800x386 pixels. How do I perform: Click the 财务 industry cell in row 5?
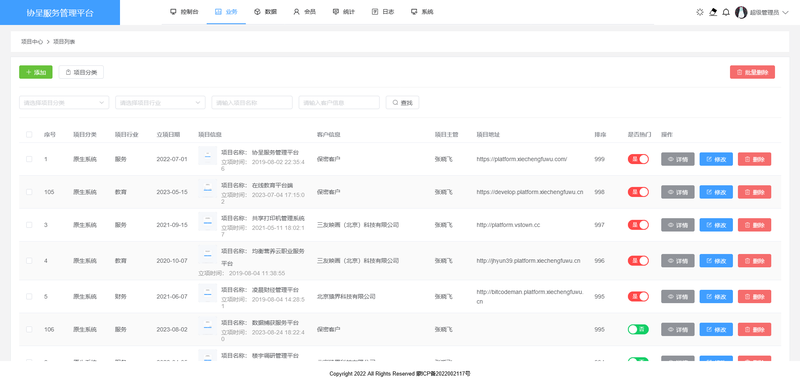120,296
